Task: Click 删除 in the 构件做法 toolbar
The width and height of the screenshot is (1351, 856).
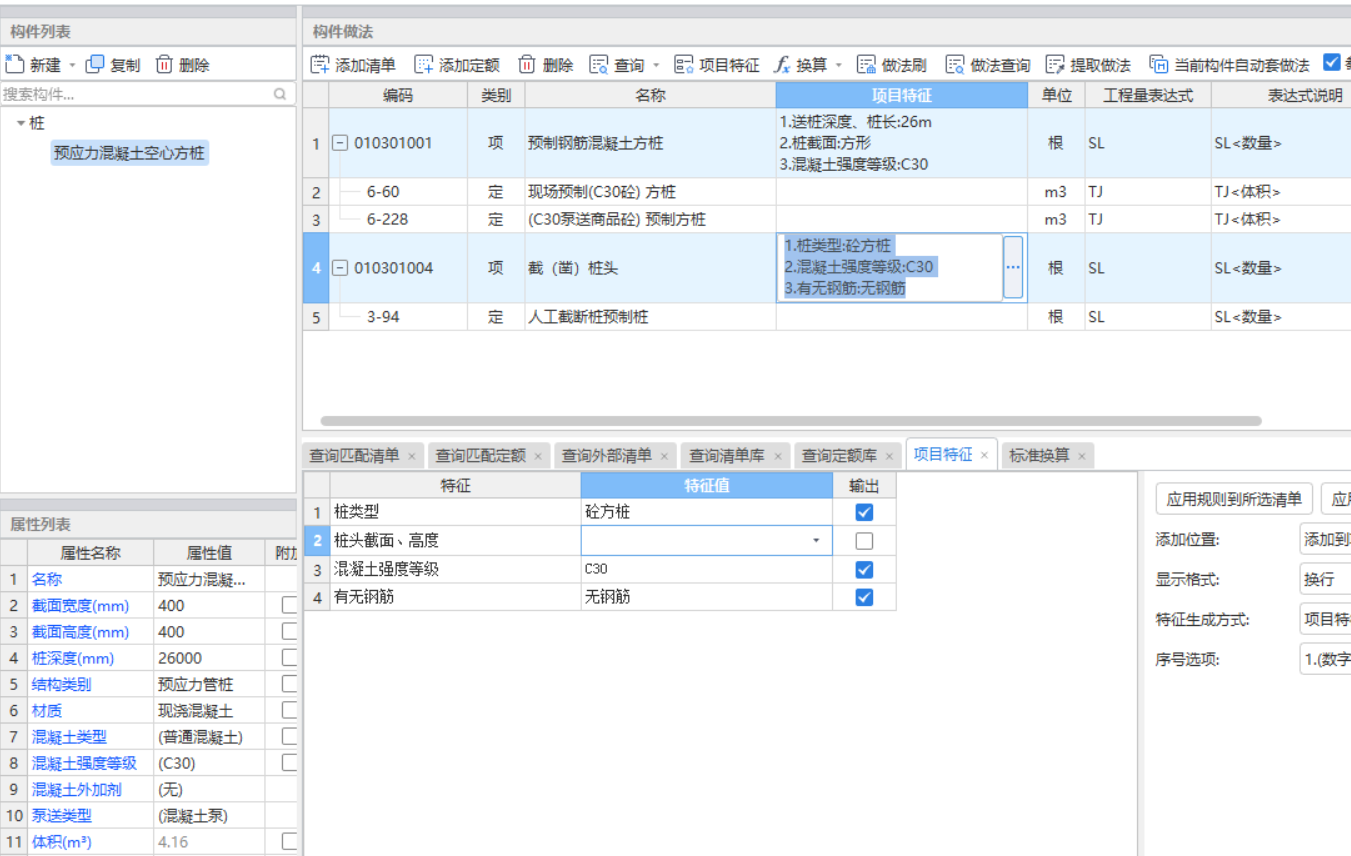Action: tap(546, 65)
